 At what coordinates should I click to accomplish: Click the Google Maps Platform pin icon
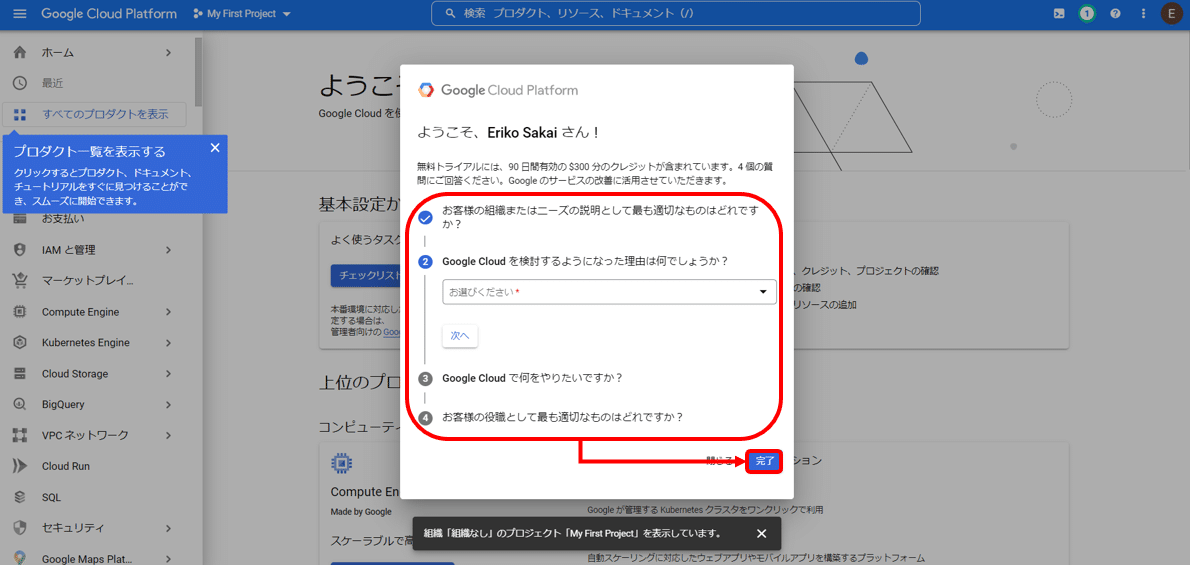pyautogui.click(x=20, y=559)
